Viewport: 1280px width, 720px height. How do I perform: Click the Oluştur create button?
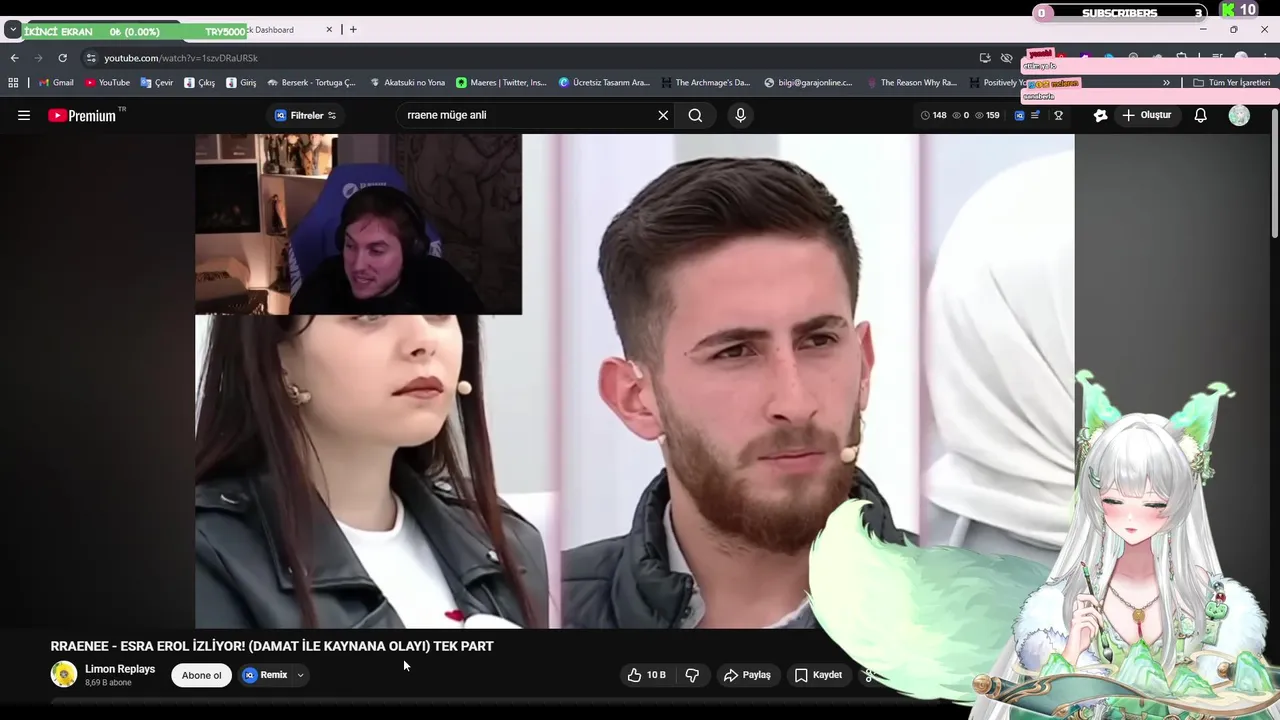coord(1146,115)
